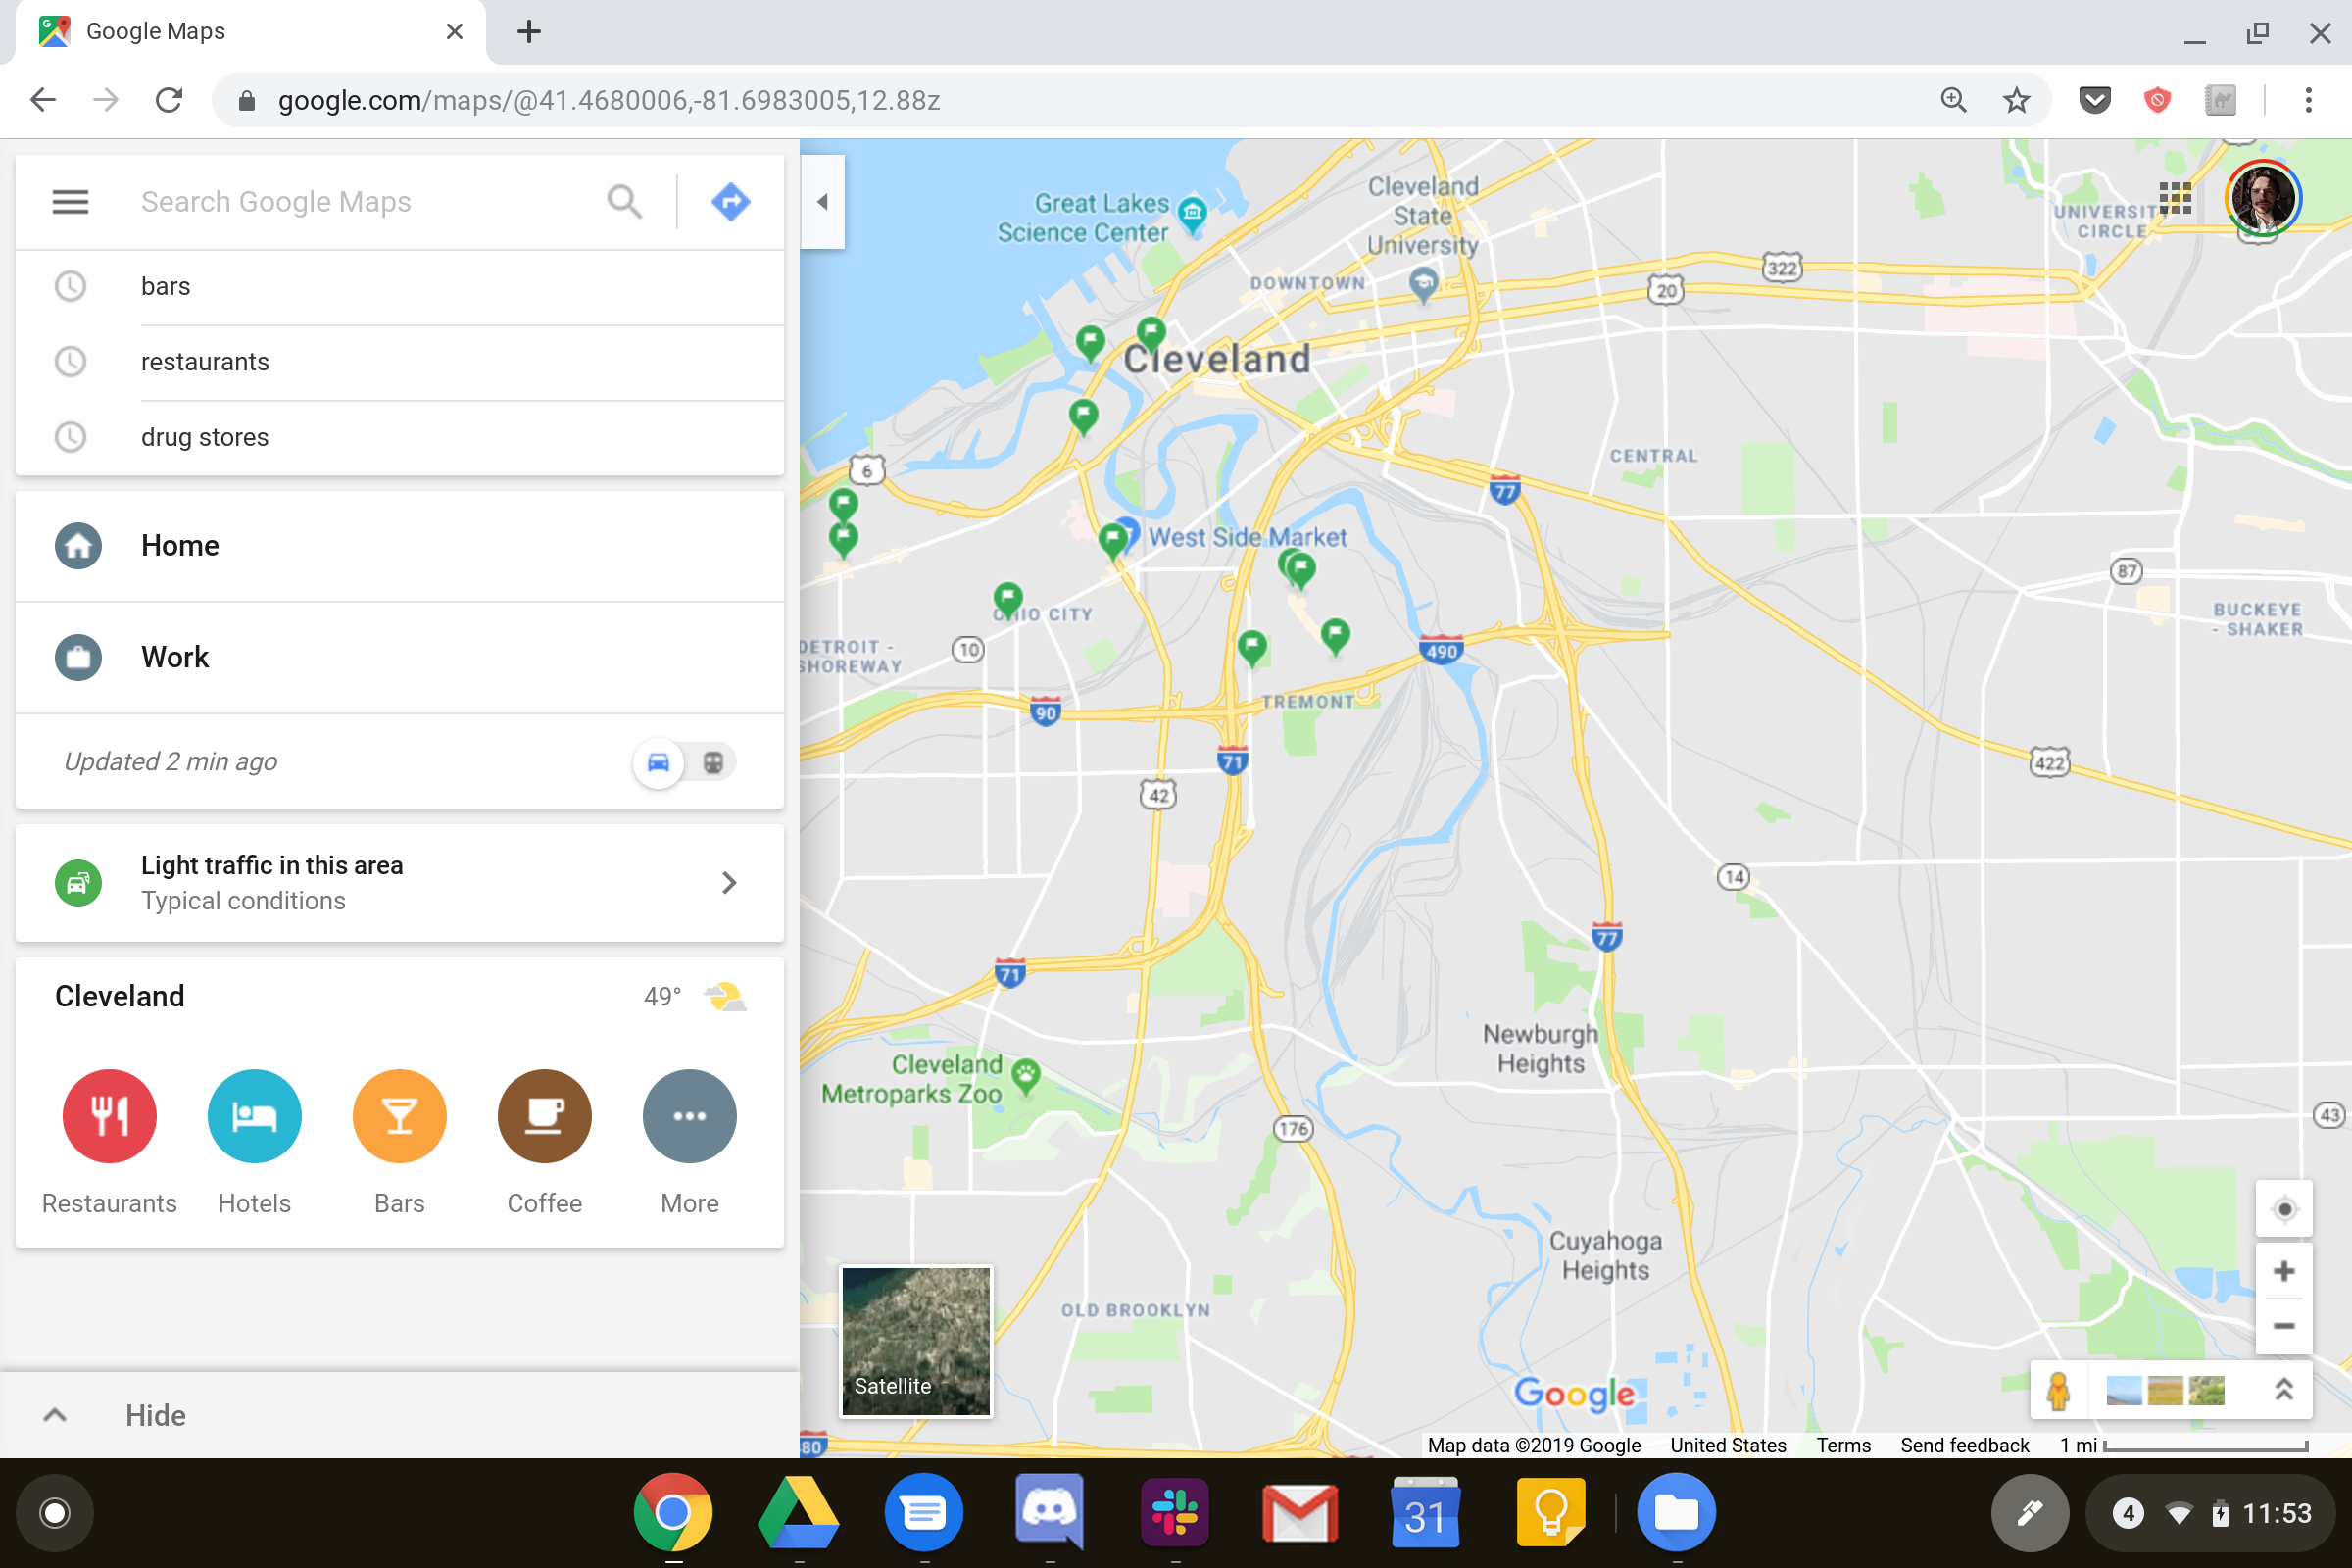Switch traffic display to transit mode

click(713, 762)
